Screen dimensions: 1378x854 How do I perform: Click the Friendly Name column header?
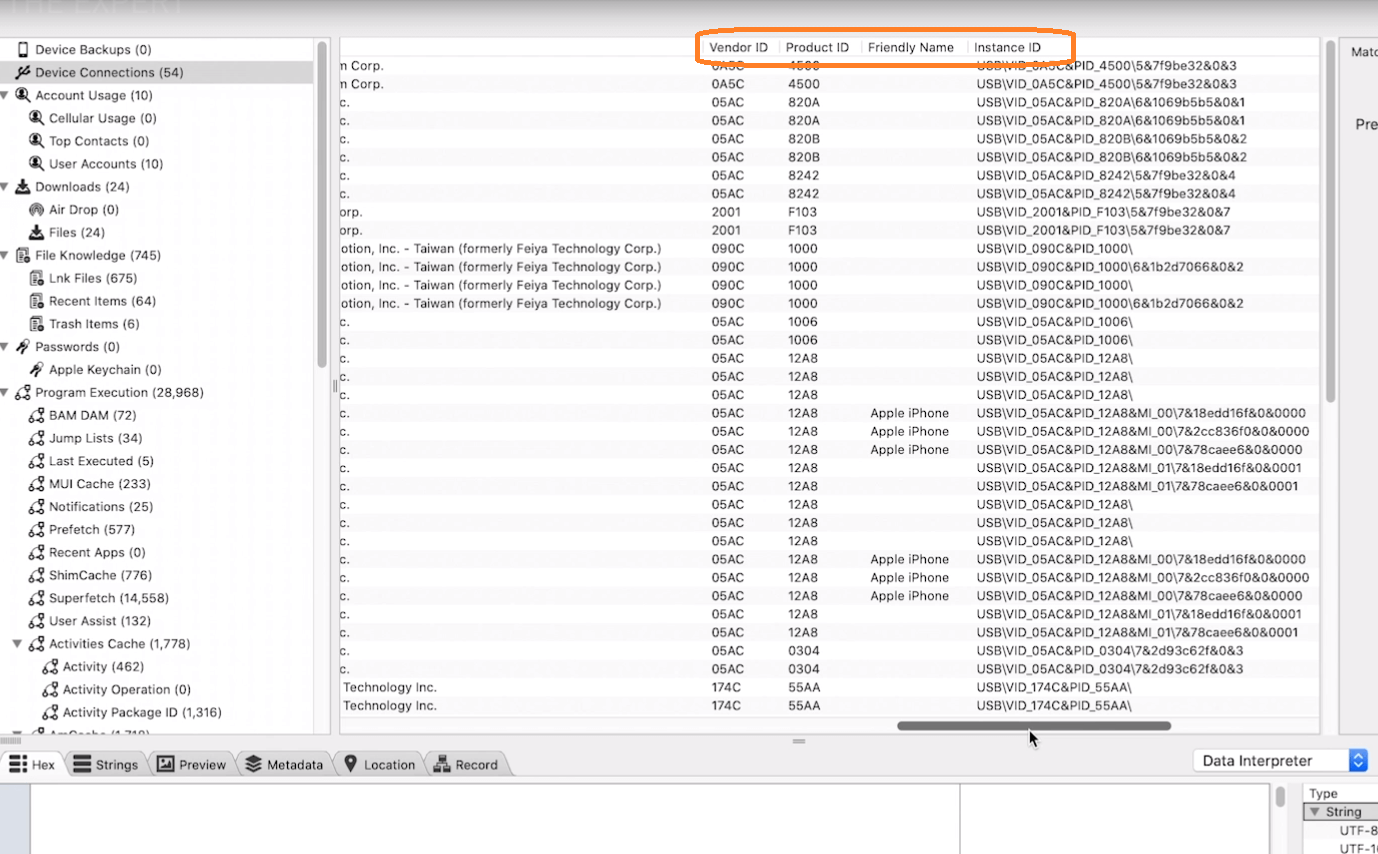pyautogui.click(x=910, y=47)
